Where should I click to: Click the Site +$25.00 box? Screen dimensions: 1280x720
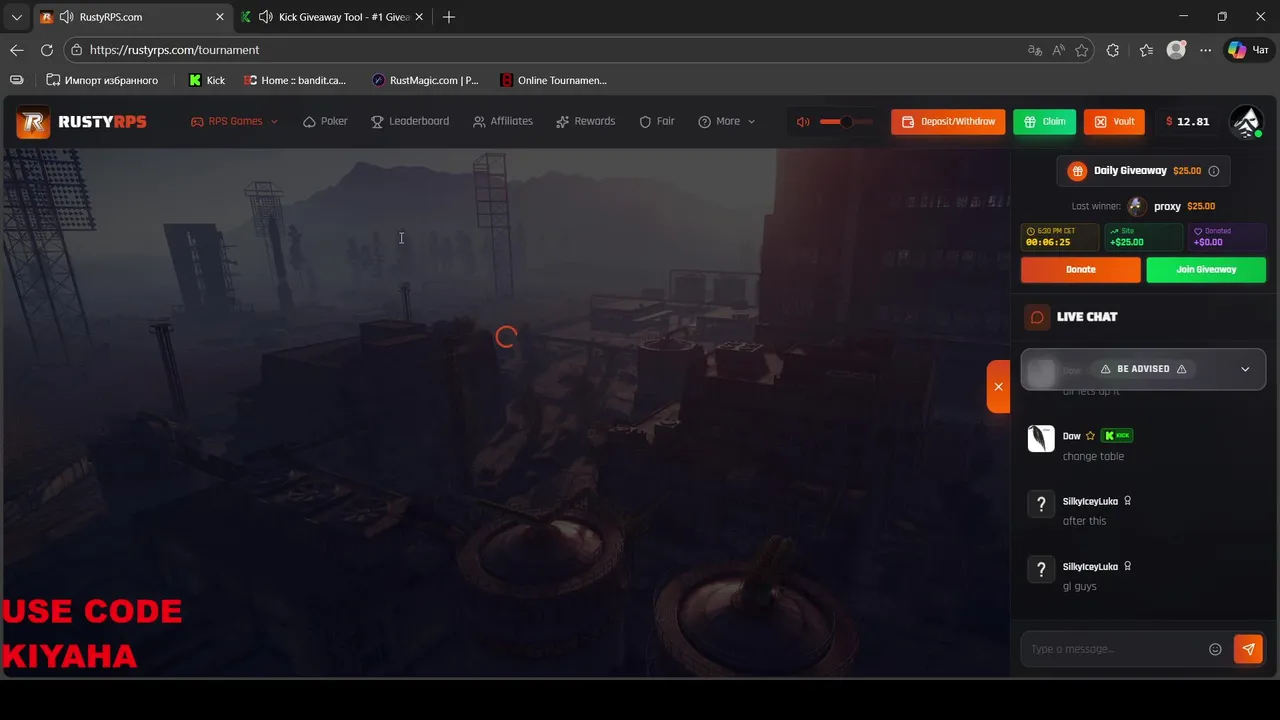click(1143, 237)
